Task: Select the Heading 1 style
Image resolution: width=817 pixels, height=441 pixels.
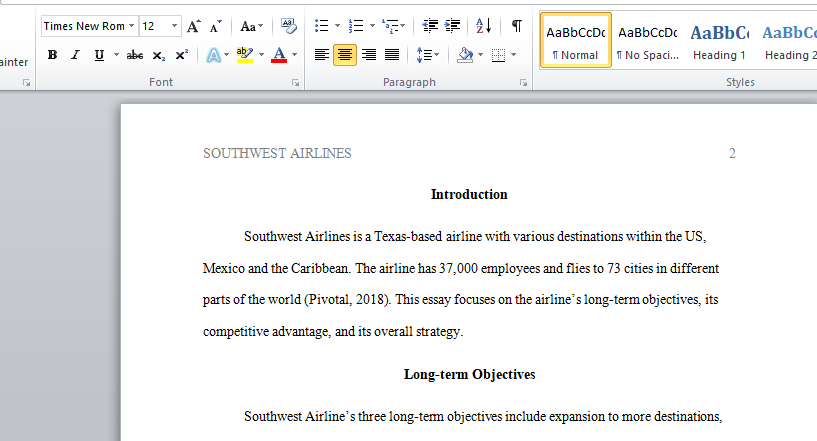Action: tap(720, 41)
